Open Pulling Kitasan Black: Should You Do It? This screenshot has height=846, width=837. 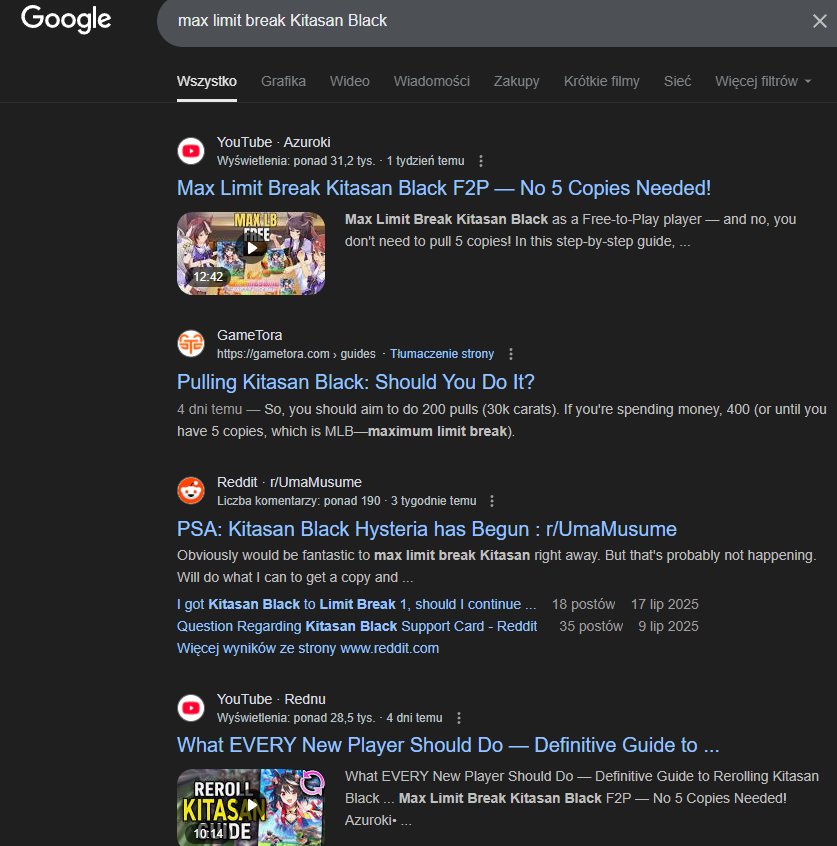[356, 382]
